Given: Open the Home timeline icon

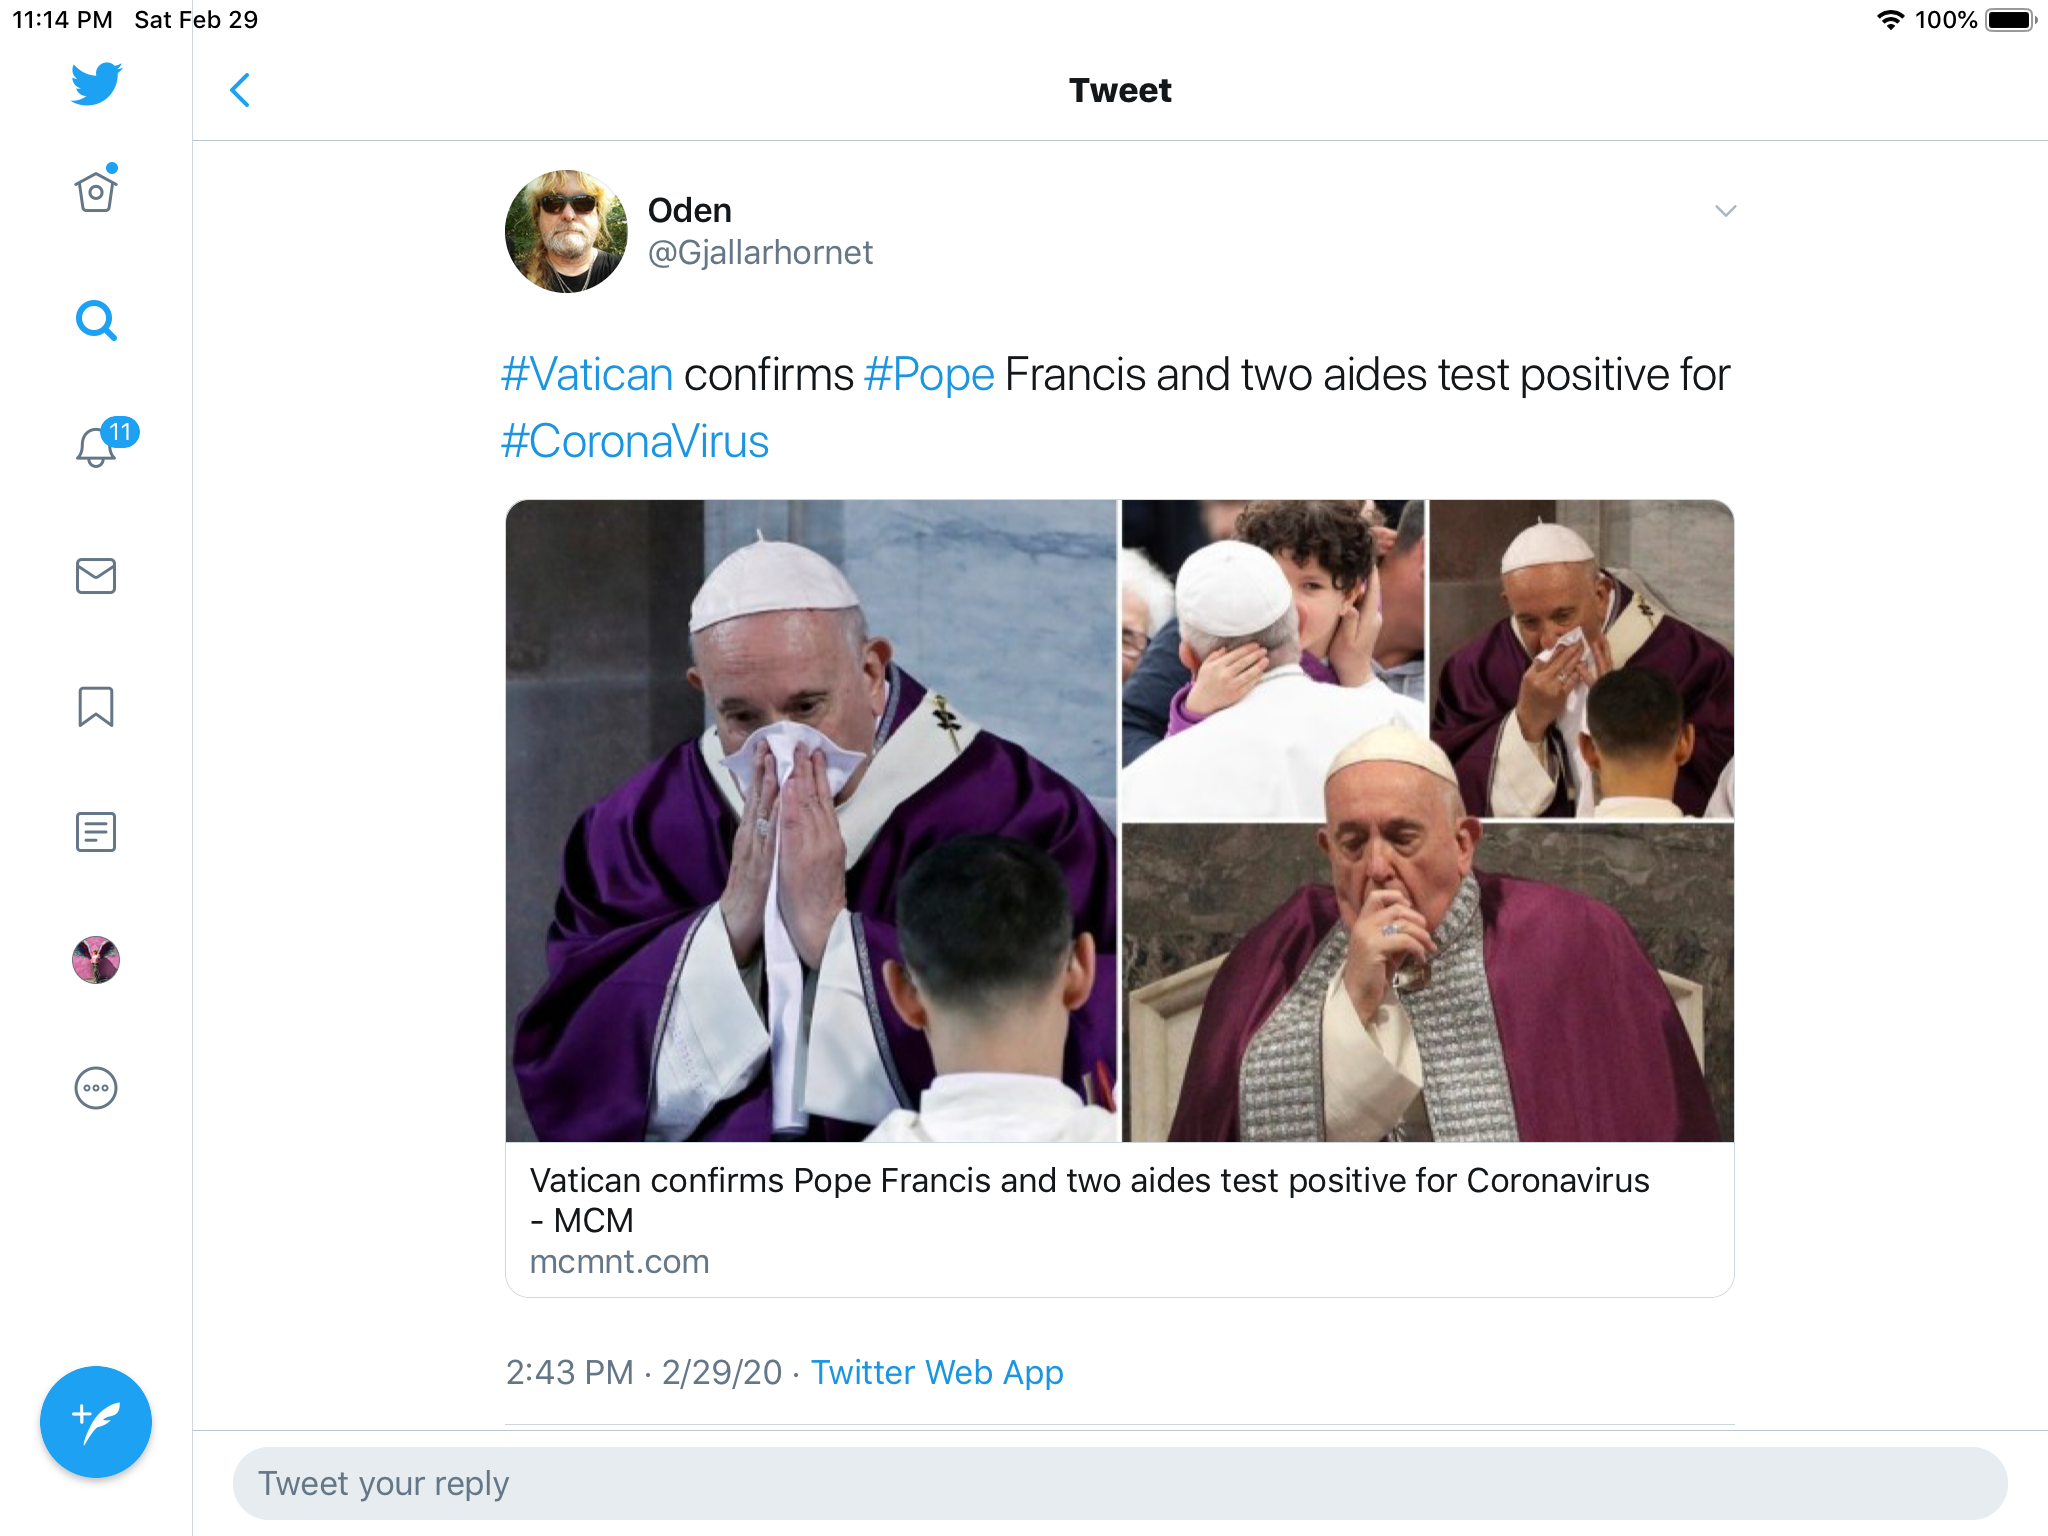Looking at the screenshot, I should coord(96,191).
